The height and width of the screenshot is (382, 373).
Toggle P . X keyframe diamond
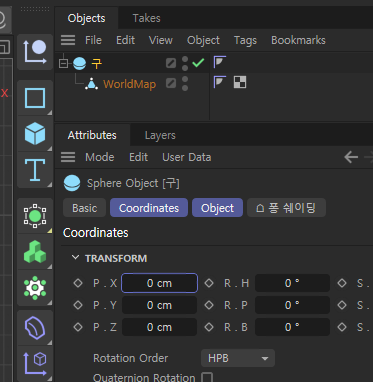point(78,283)
